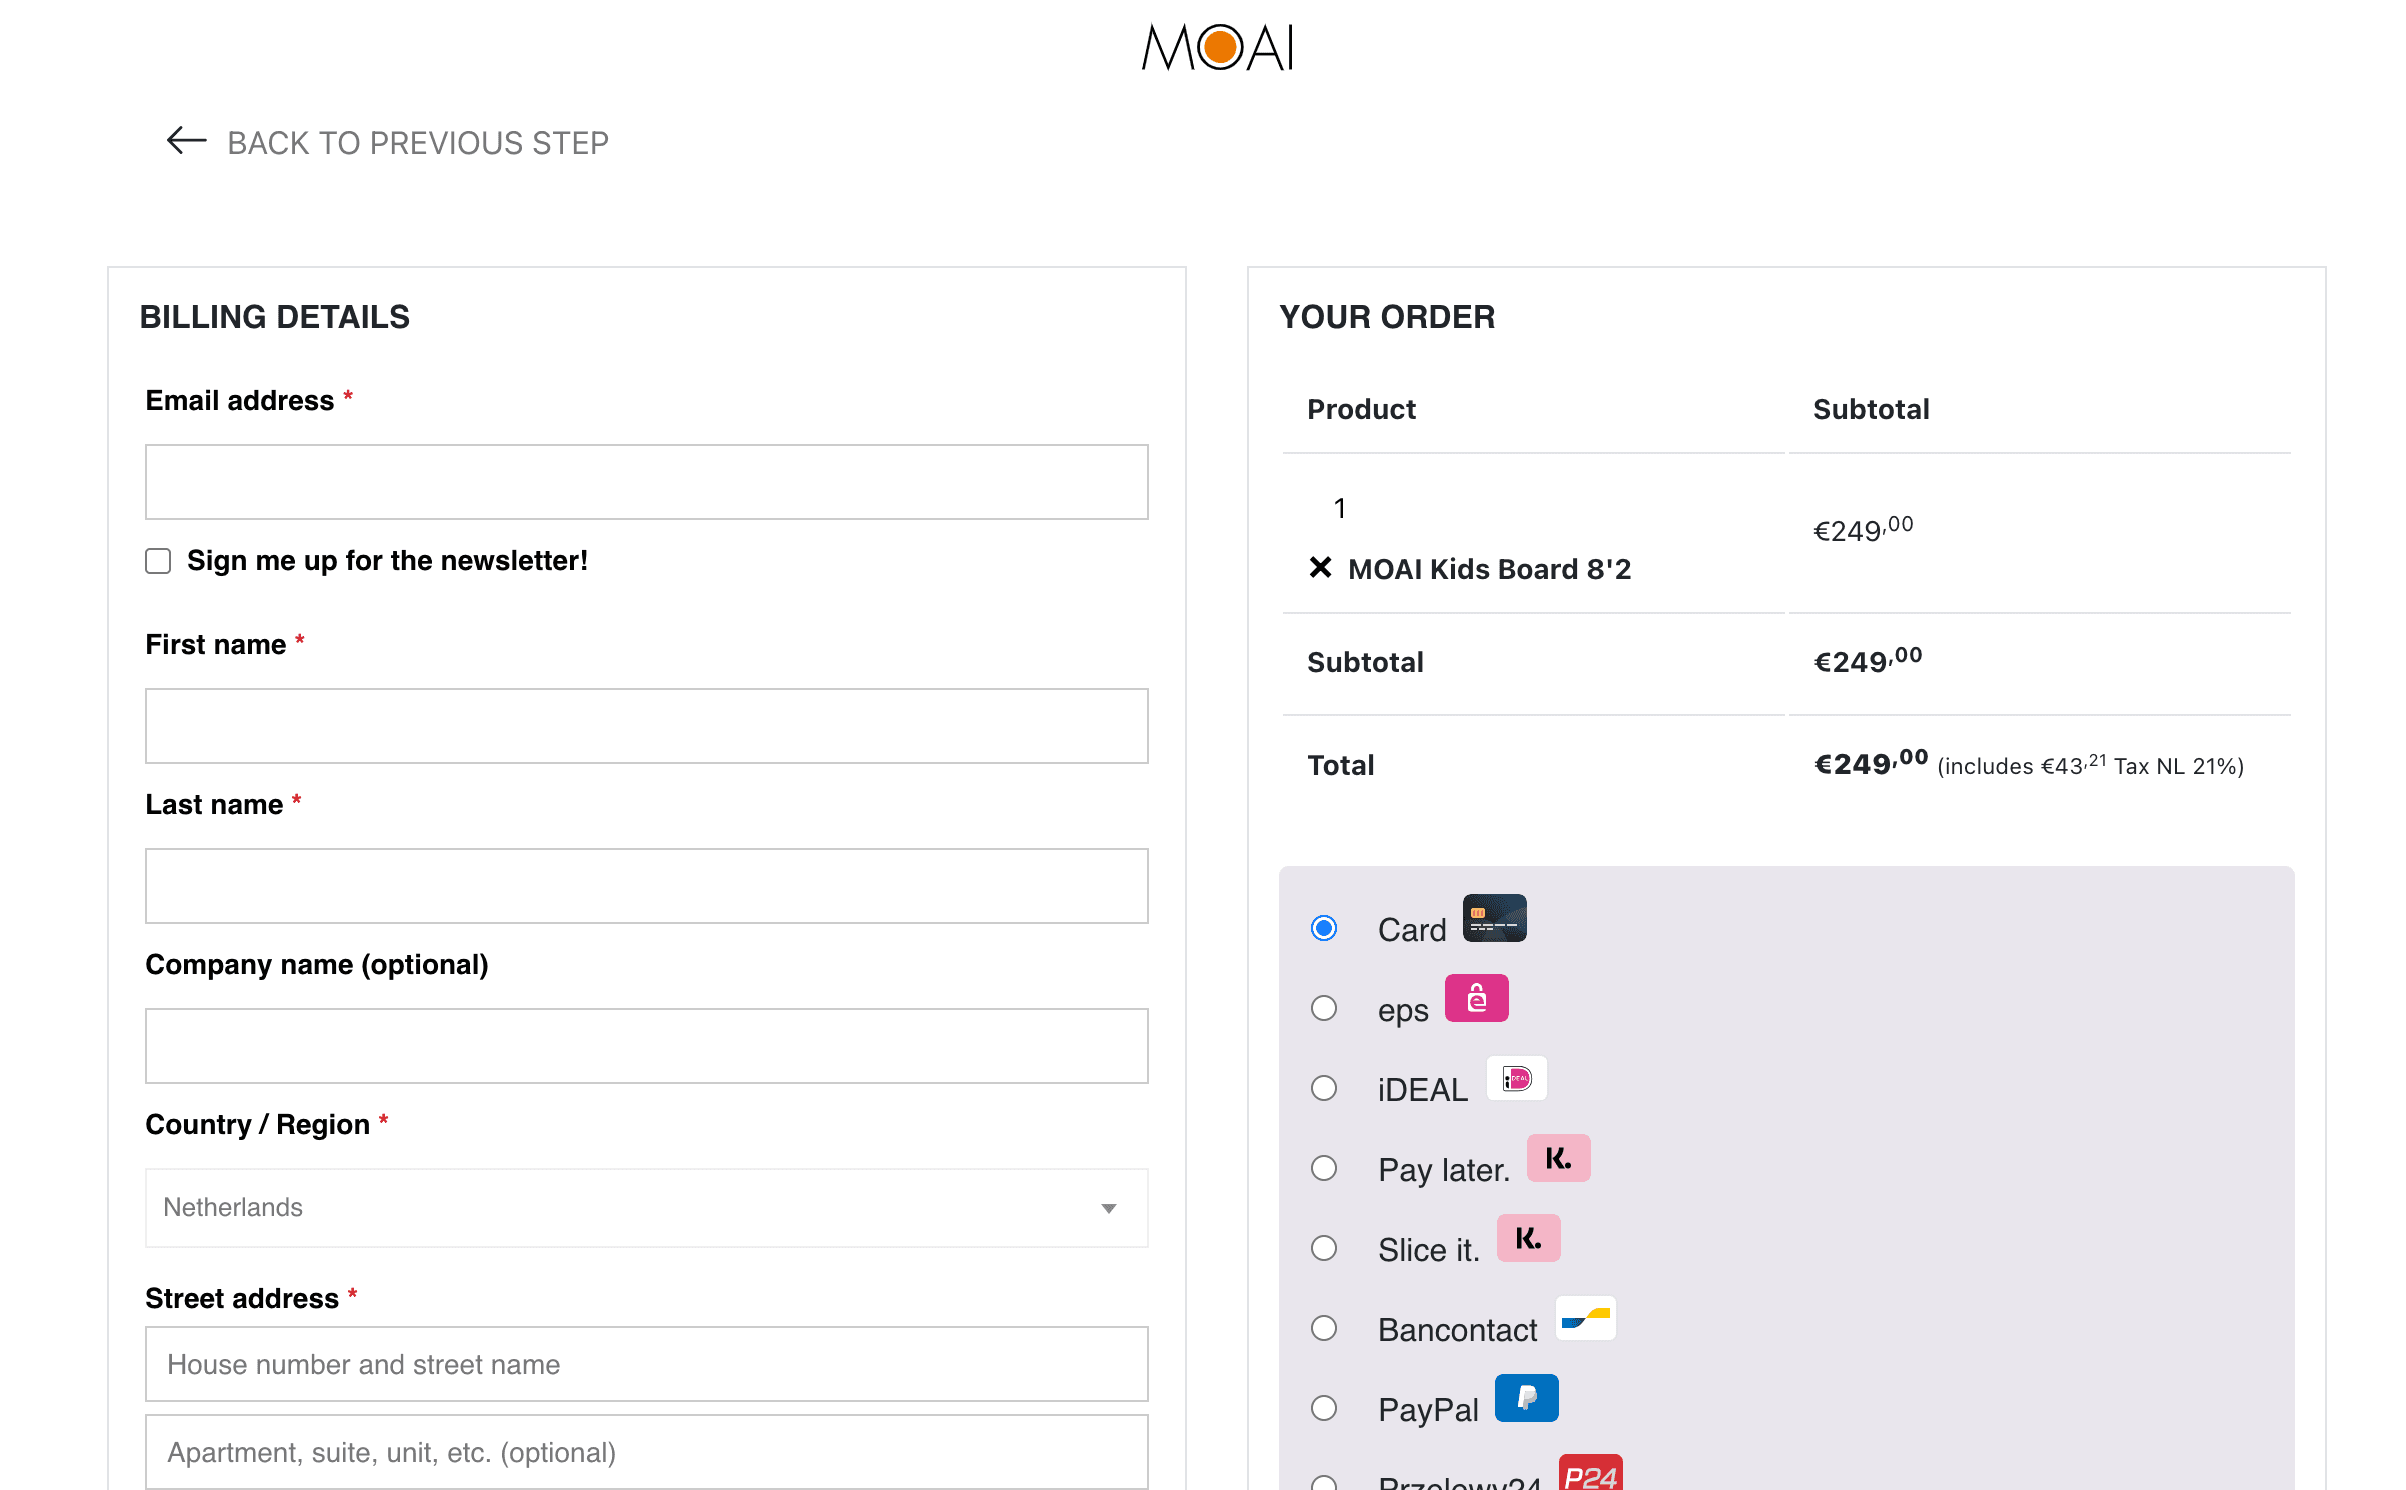Click the credit card icon
Screen dimensions: 2406x1490
pyautogui.click(x=1494, y=918)
